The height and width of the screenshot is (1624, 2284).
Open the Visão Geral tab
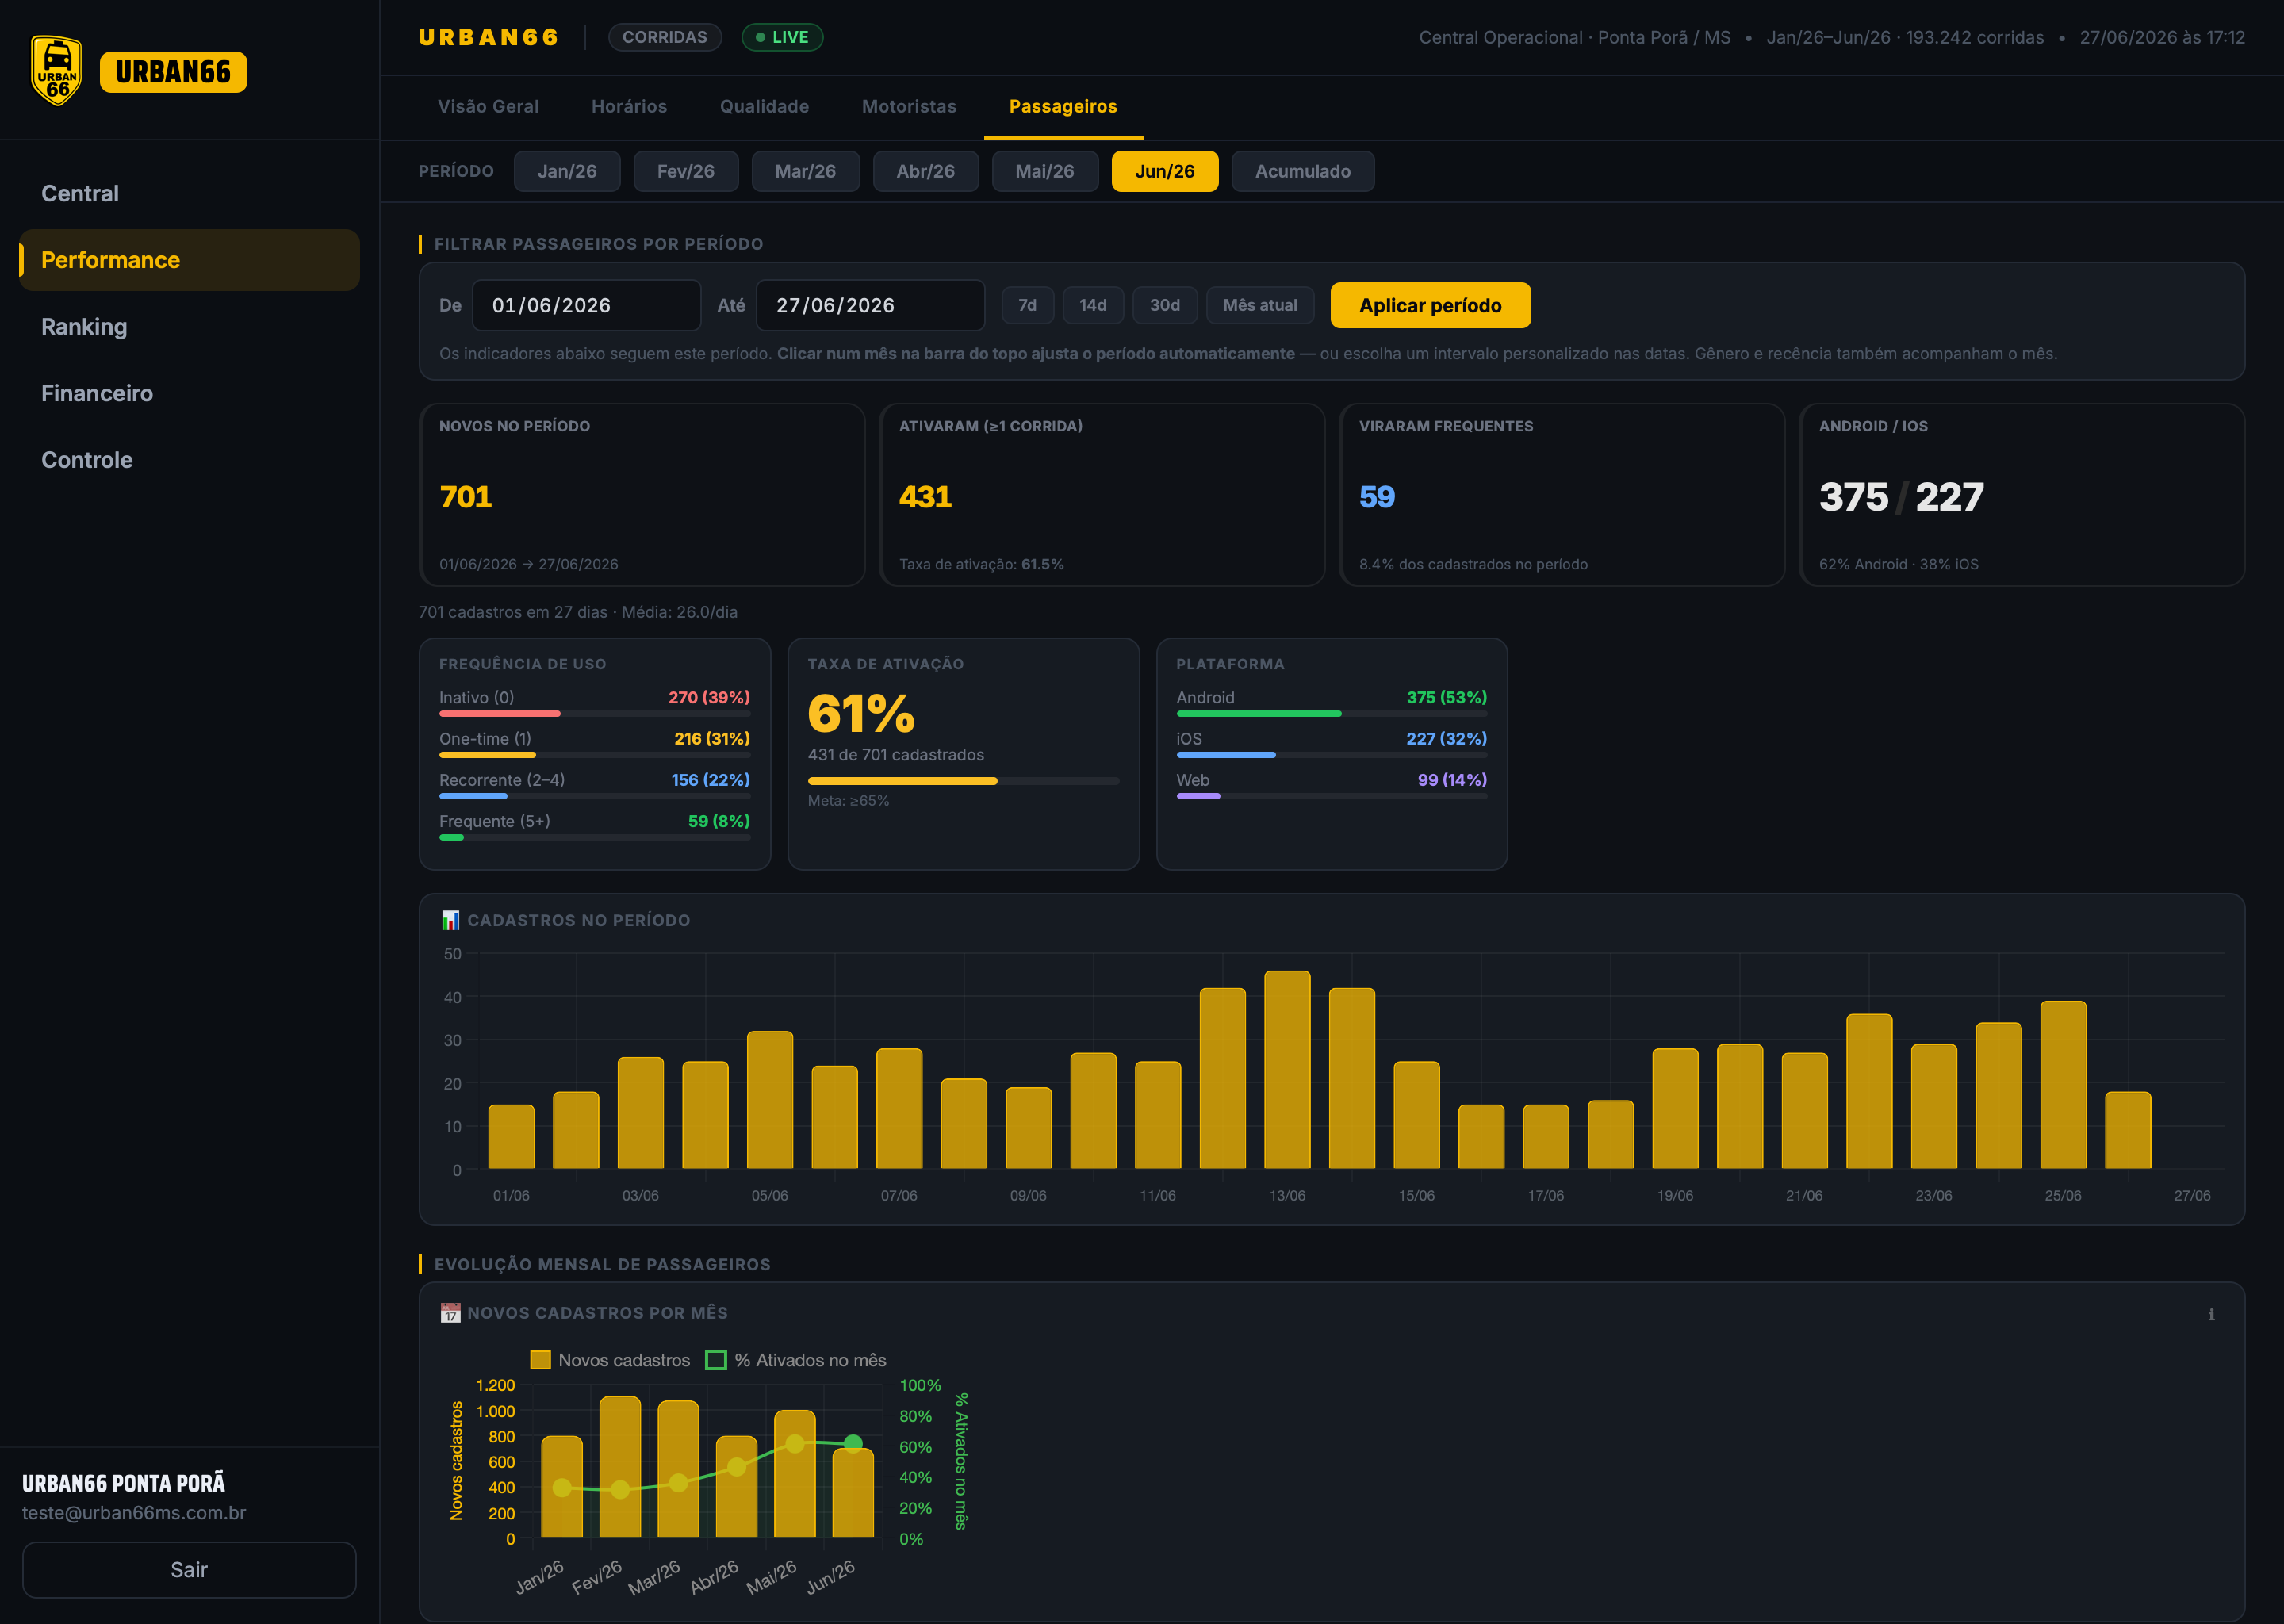pos(488,106)
